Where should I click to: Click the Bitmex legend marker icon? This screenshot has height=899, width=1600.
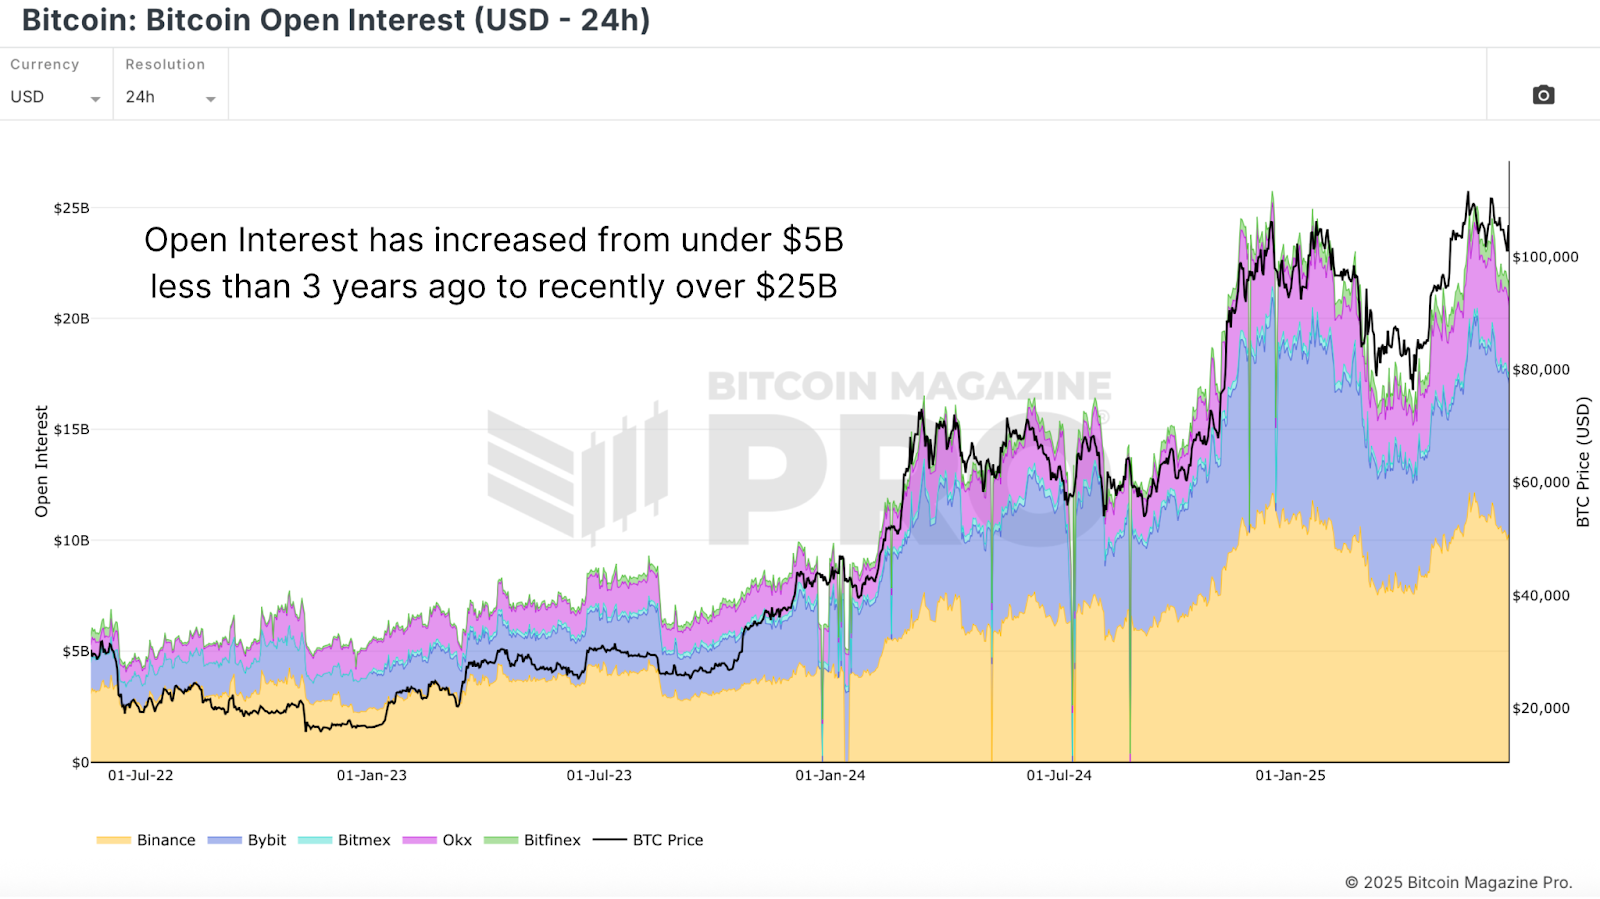coord(313,840)
